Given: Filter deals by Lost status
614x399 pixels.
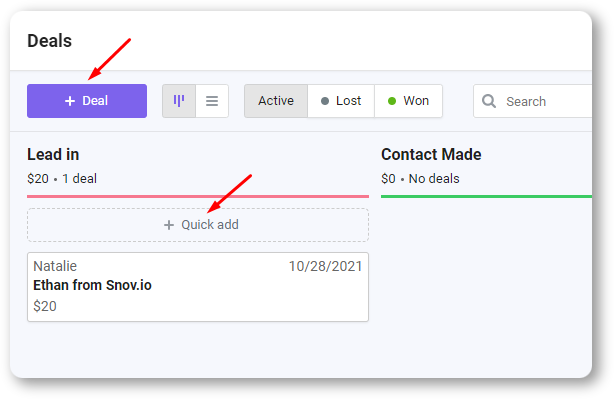Looking at the screenshot, I should (x=341, y=101).
